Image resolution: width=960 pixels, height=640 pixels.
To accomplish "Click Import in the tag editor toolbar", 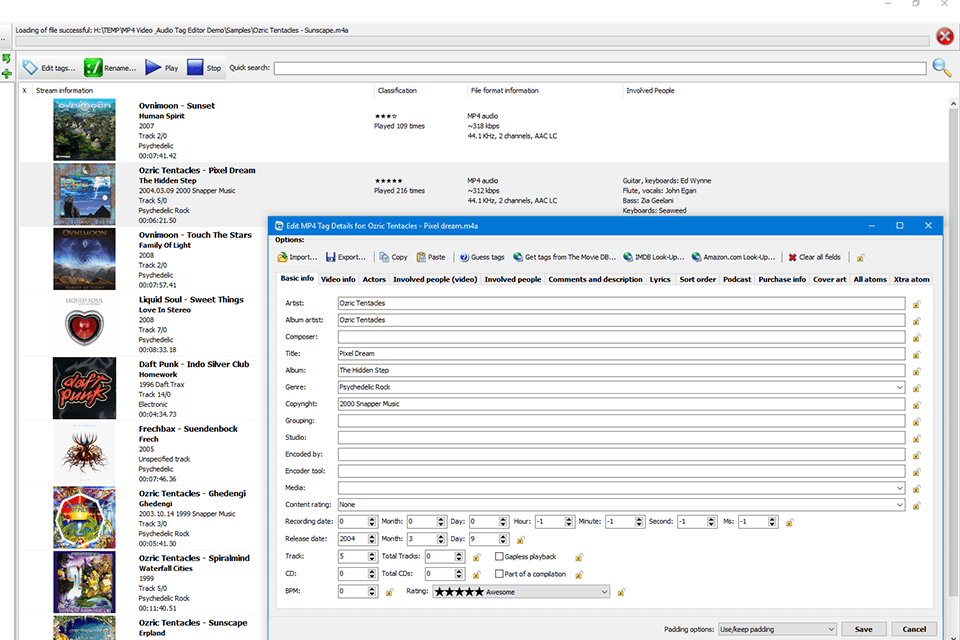I will (296, 257).
